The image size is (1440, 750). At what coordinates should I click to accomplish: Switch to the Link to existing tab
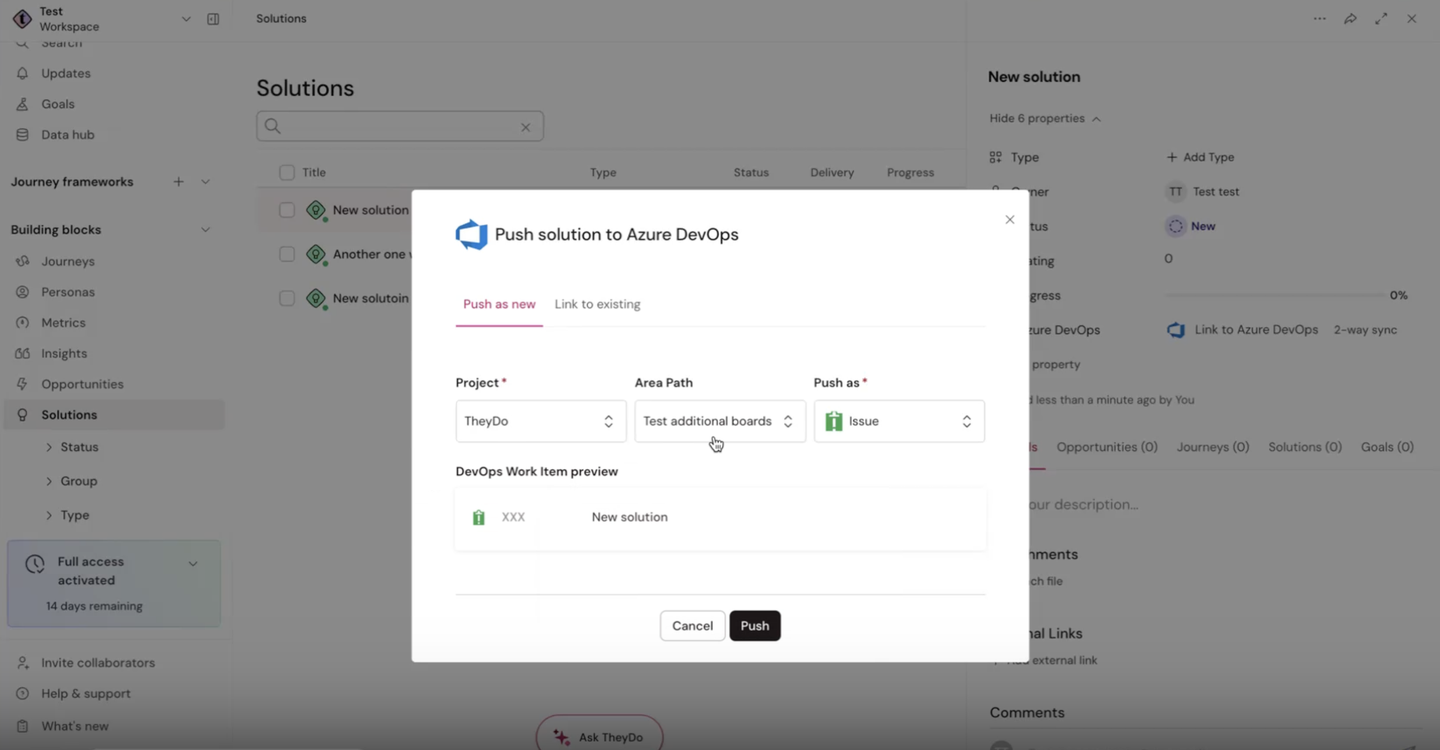click(x=597, y=304)
